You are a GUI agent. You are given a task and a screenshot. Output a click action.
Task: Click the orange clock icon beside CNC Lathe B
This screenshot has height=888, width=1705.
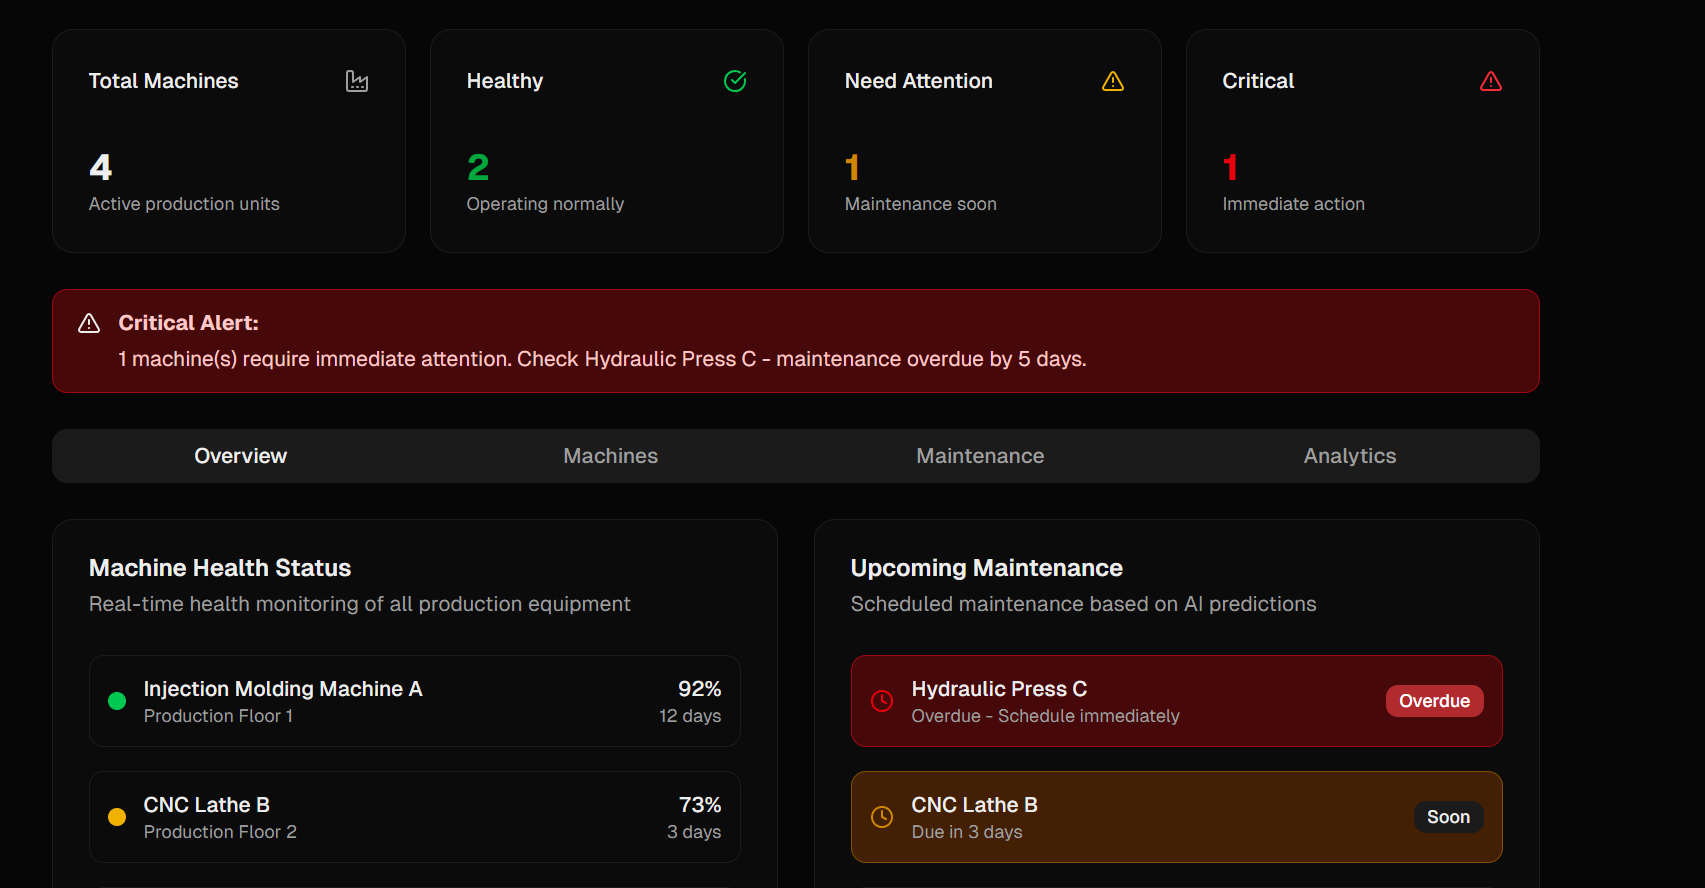[882, 817]
